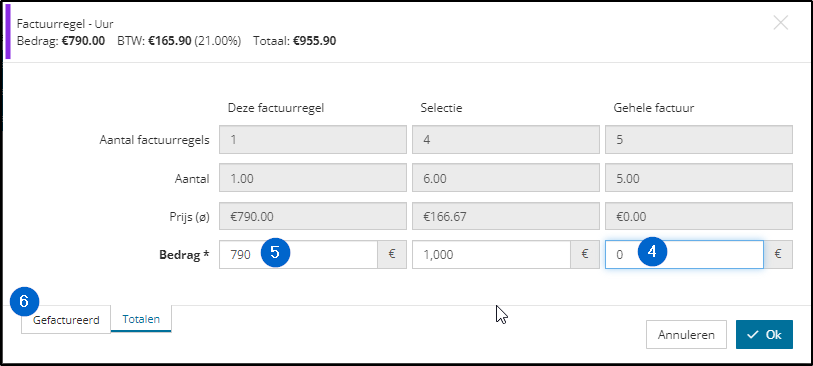This screenshot has width=813, height=366.
Task: Click the Aantal factuurregels label
Action: coord(155,140)
